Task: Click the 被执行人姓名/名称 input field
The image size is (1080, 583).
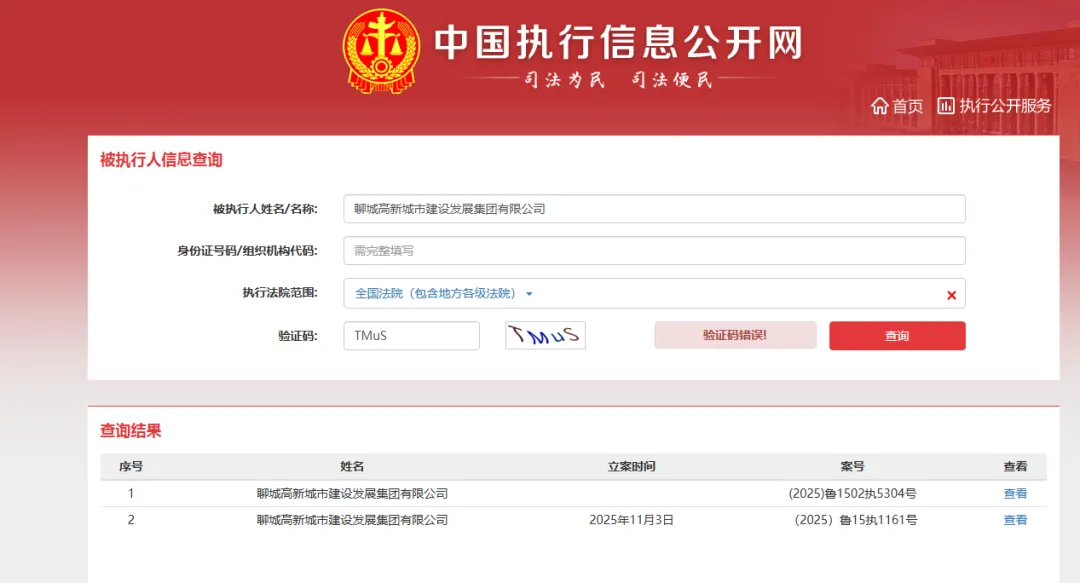Action: (x=654, y=209)
